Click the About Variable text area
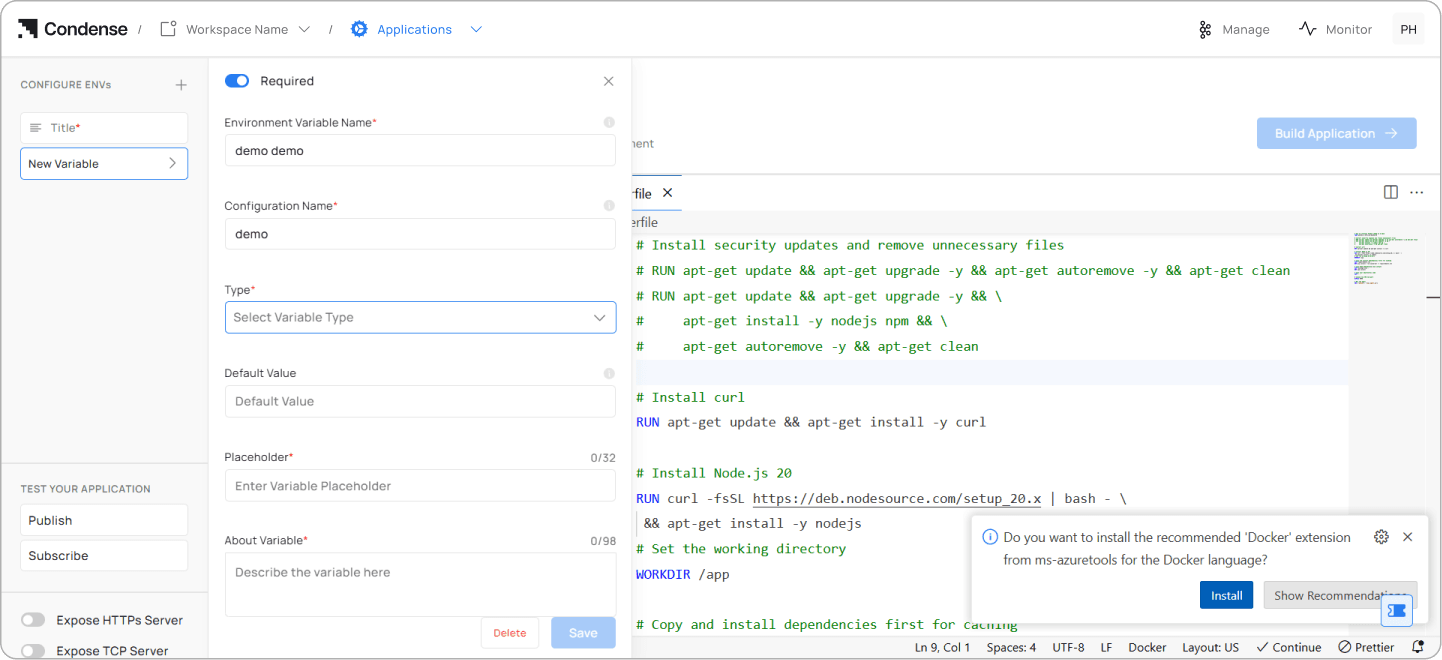 pos(420,584)
